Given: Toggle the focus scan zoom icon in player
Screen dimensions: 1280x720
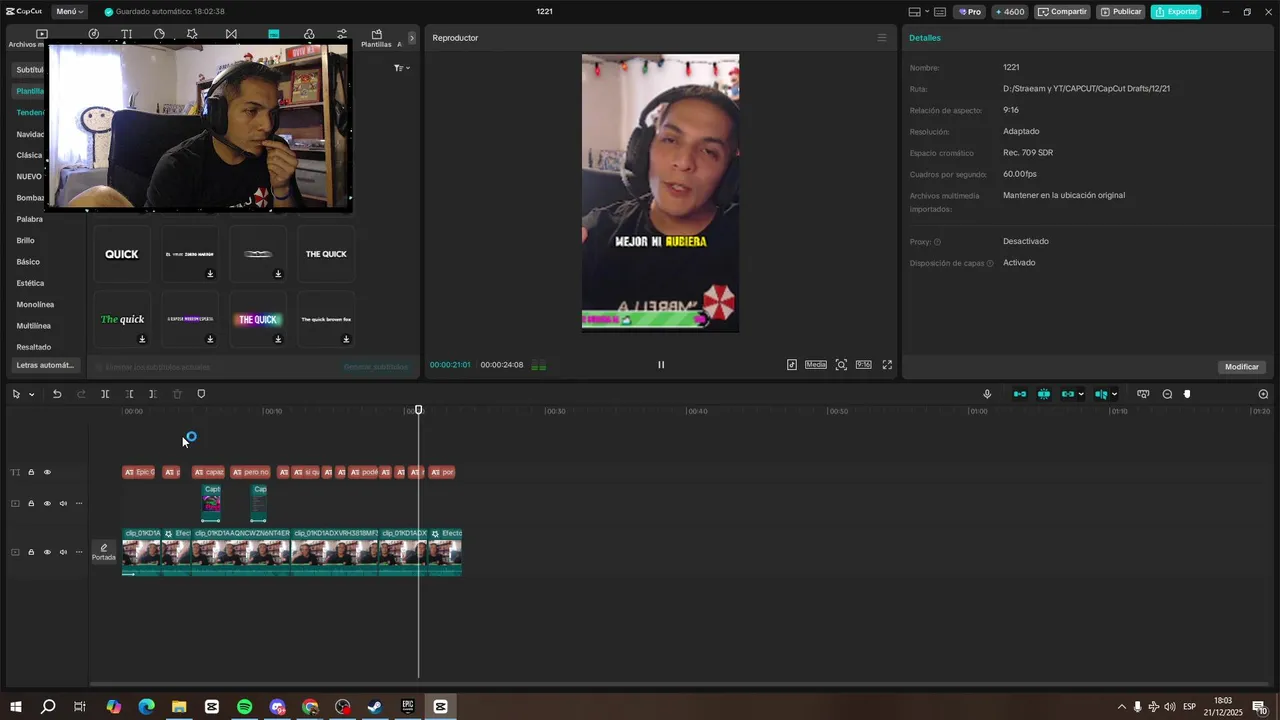Looking at the screenshot, I should point(841,365).
